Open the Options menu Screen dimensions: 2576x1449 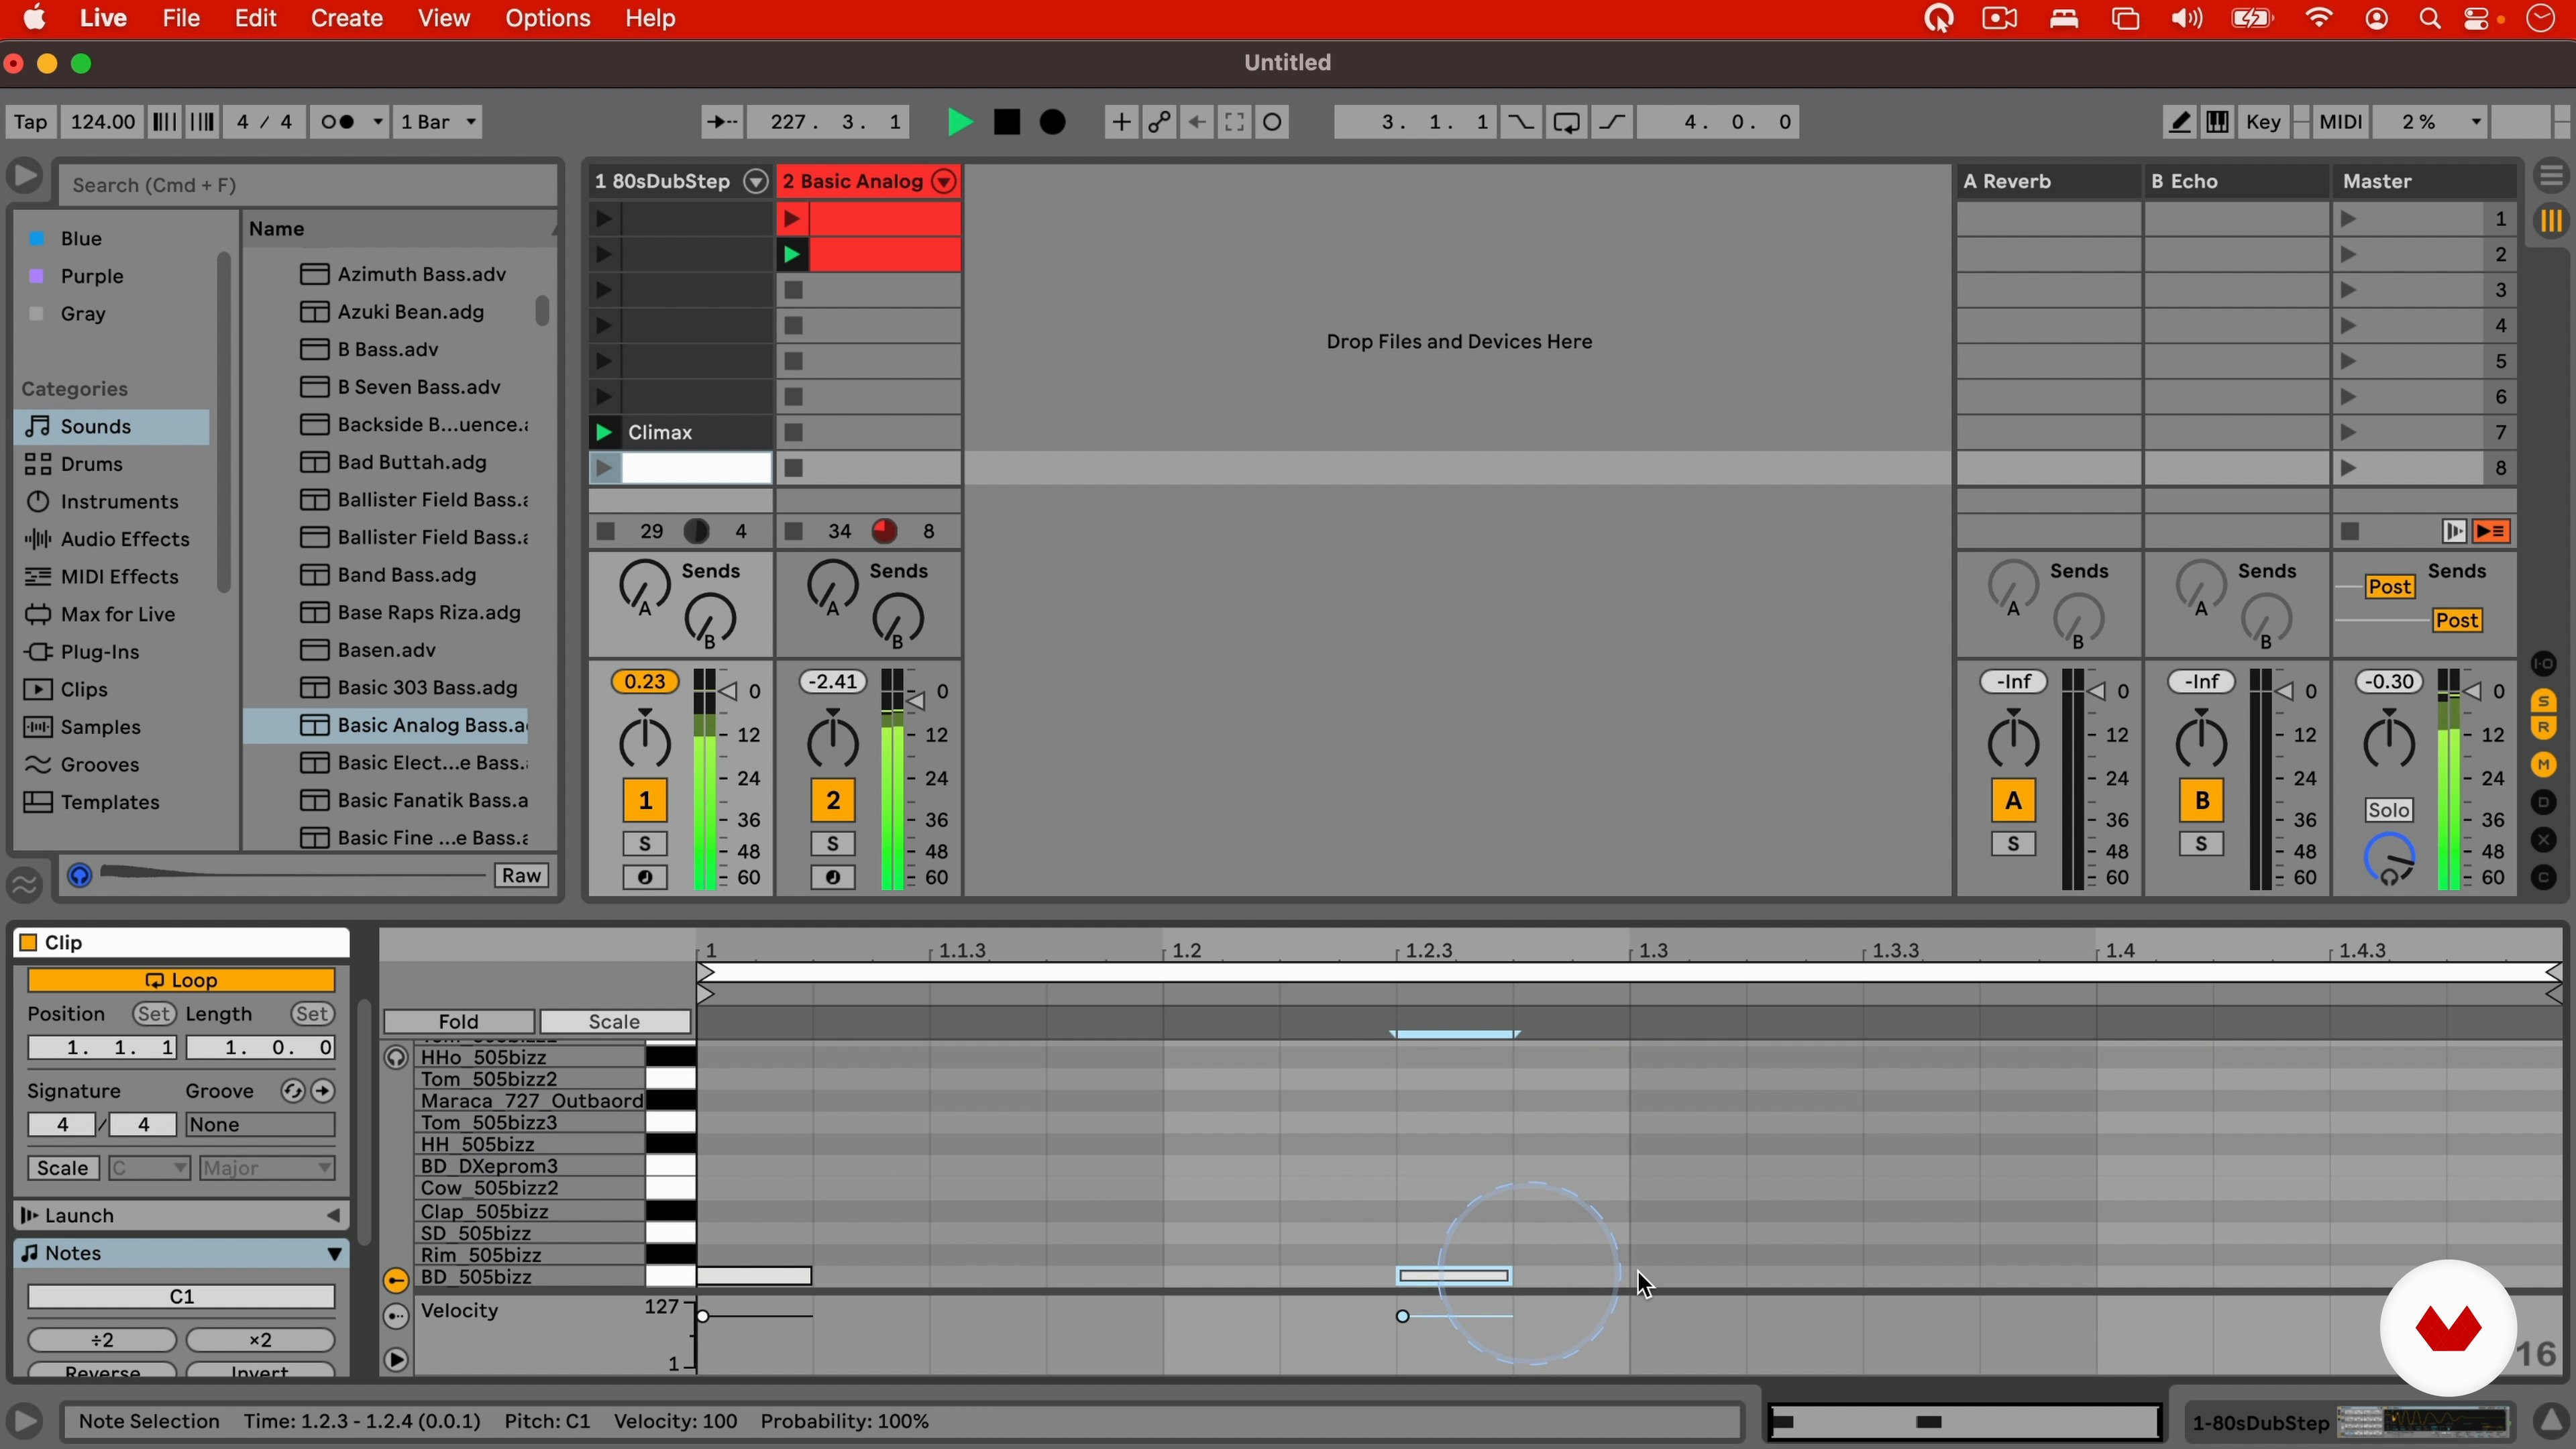[x=548, y=18]
